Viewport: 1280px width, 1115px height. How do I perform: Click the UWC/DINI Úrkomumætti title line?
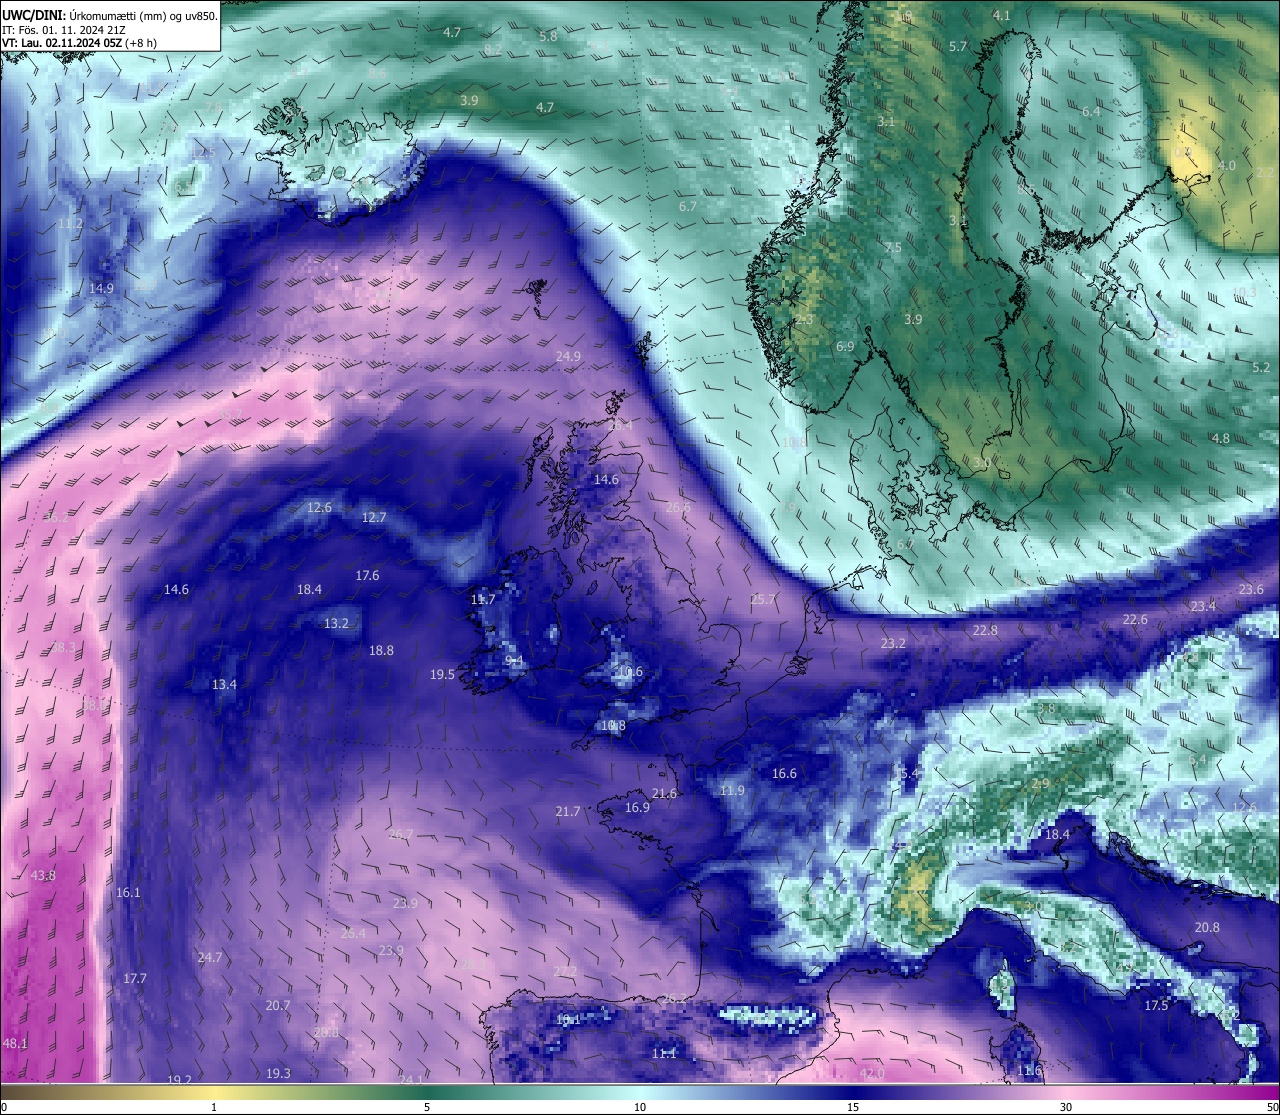(110, 16)
